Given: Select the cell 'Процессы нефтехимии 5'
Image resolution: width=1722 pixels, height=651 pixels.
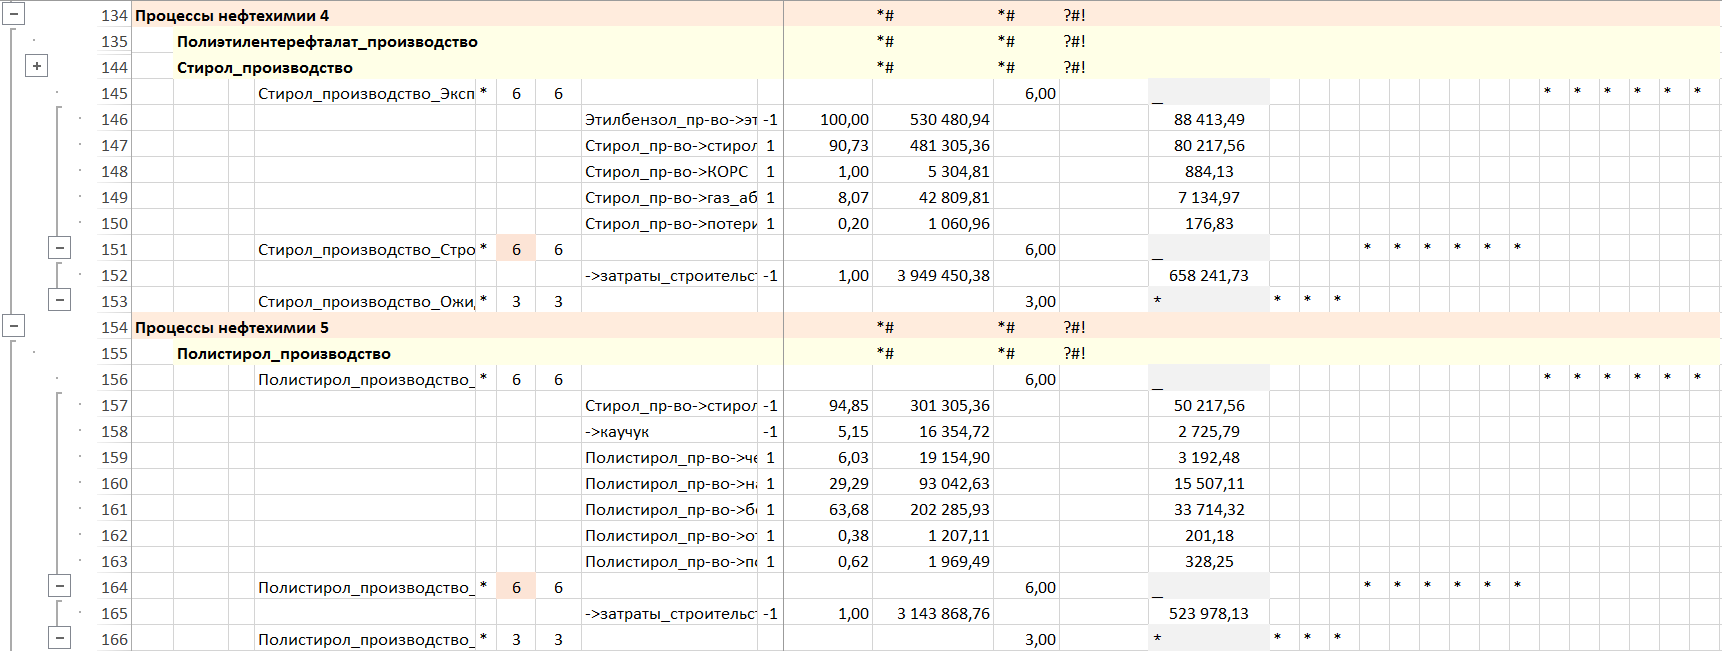Looking at the screenshot, I should [232, 327].
